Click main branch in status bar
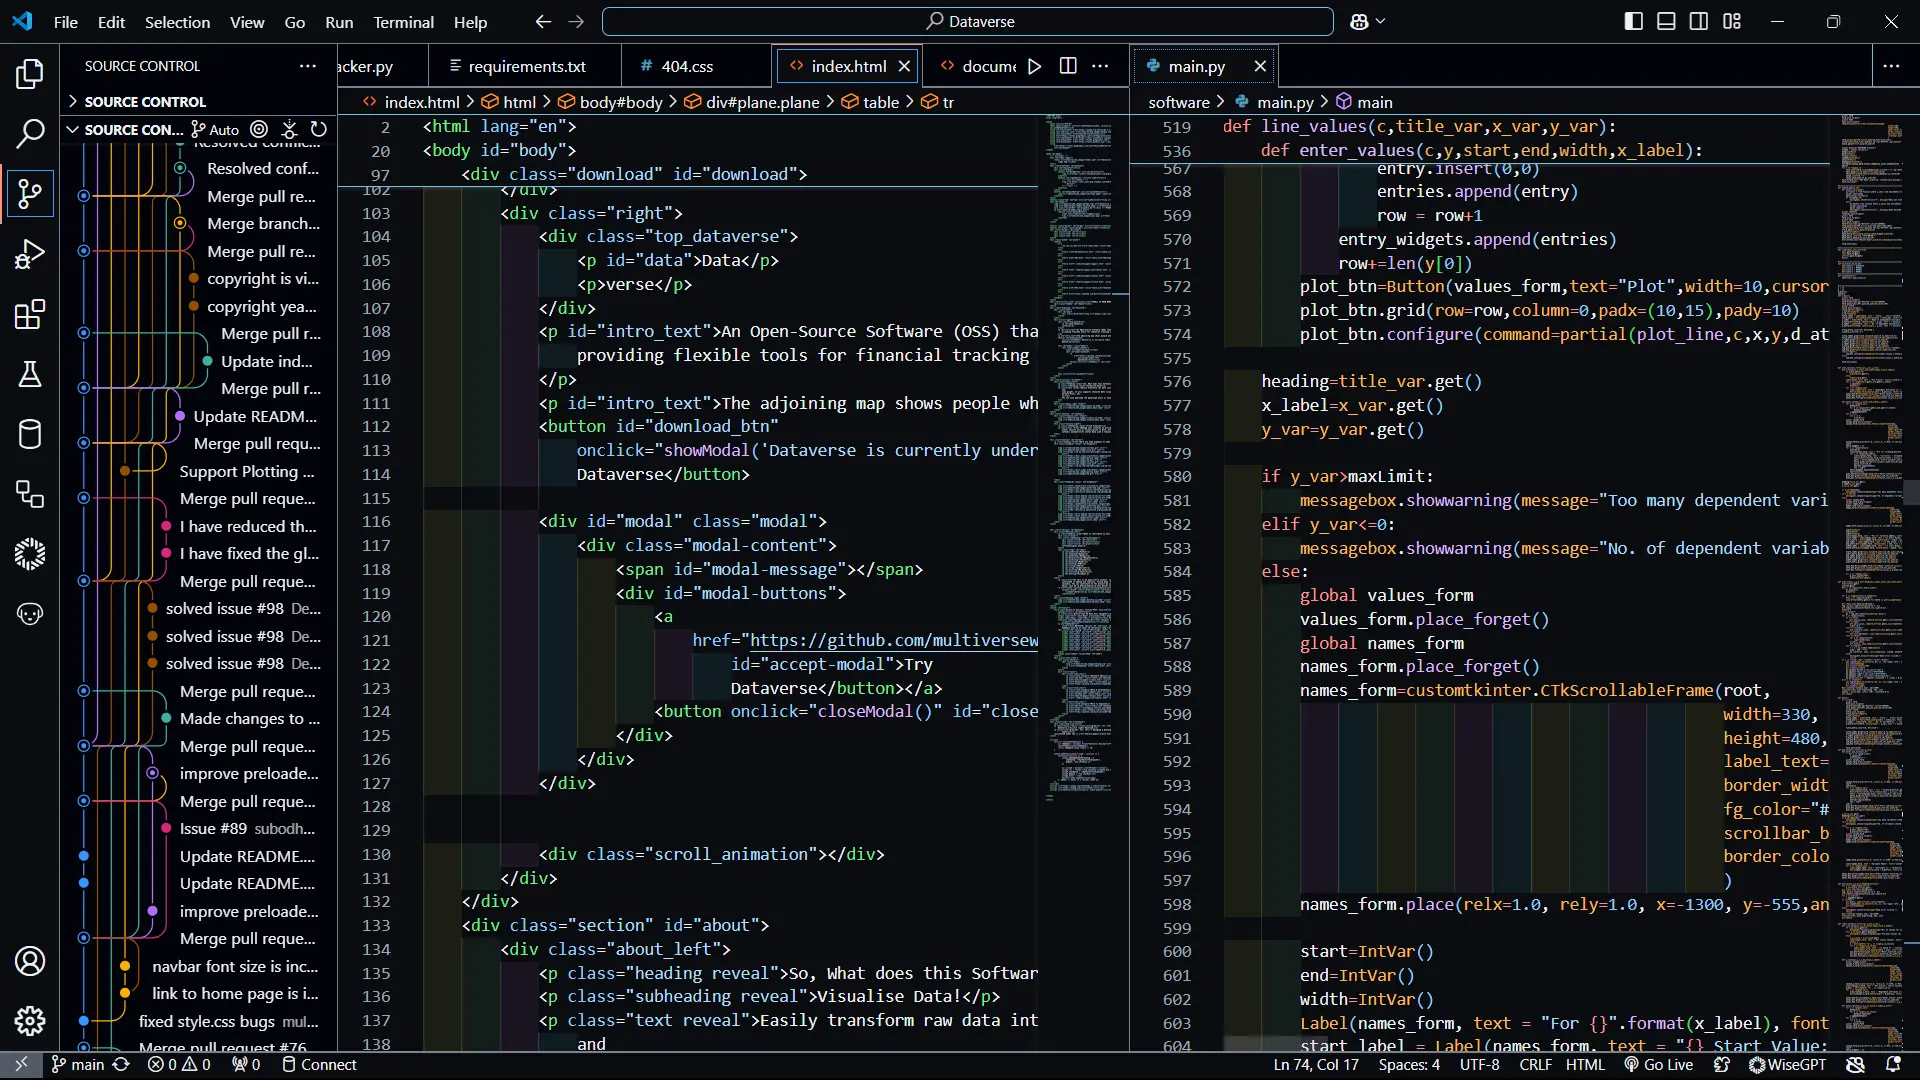This screenshot has width=1920, height=1080. click(x=78, y=1064)
